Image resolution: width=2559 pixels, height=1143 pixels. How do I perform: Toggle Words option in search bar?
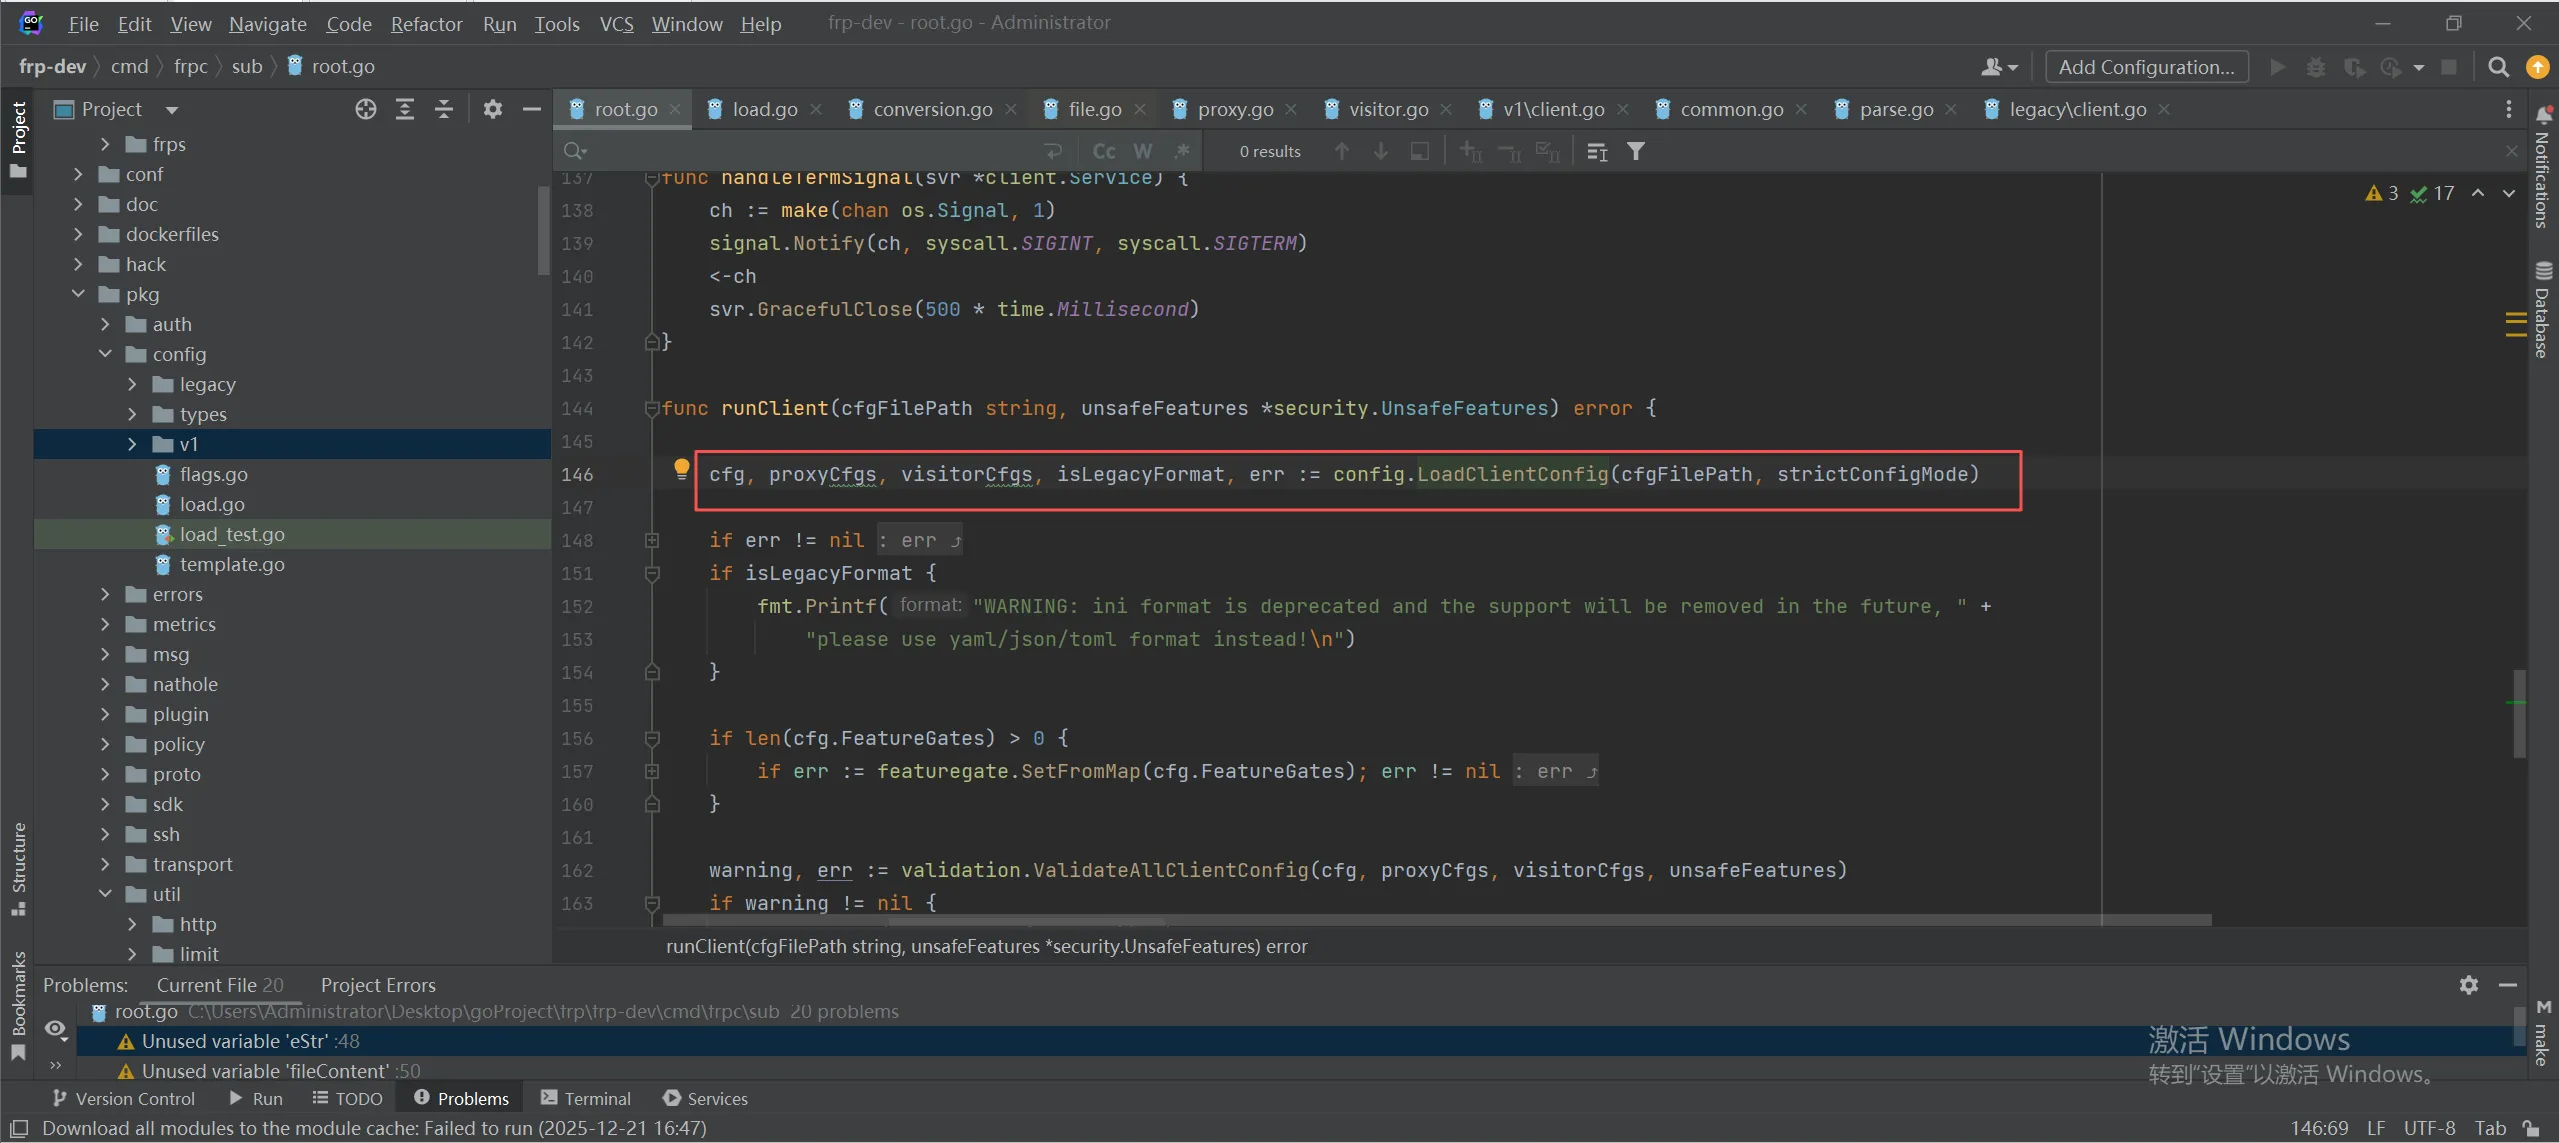point(1143,151)
